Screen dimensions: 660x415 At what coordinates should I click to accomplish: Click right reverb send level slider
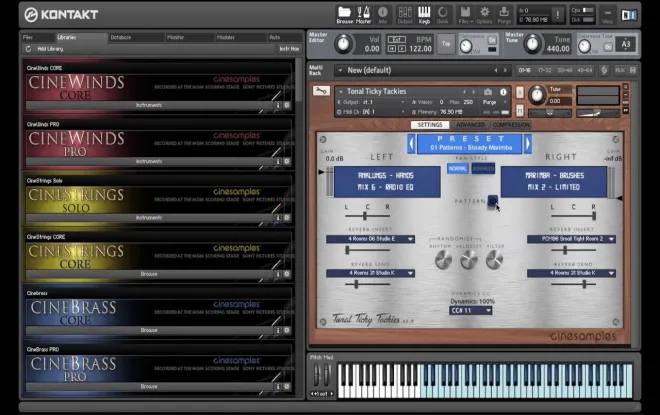click(573, 285)
